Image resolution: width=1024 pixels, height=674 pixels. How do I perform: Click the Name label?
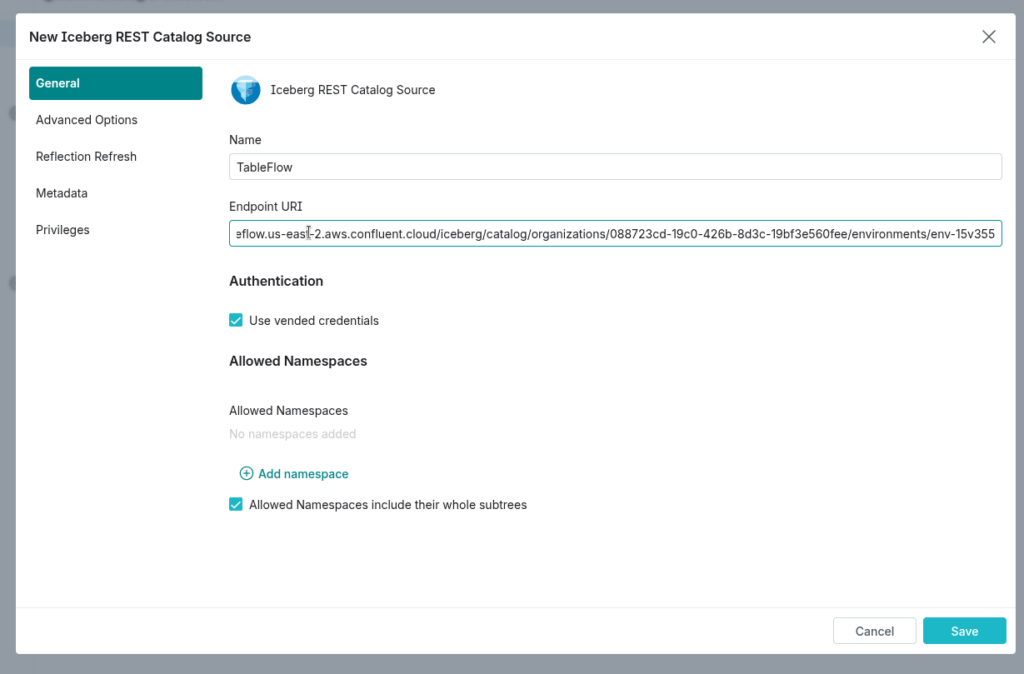245,140
